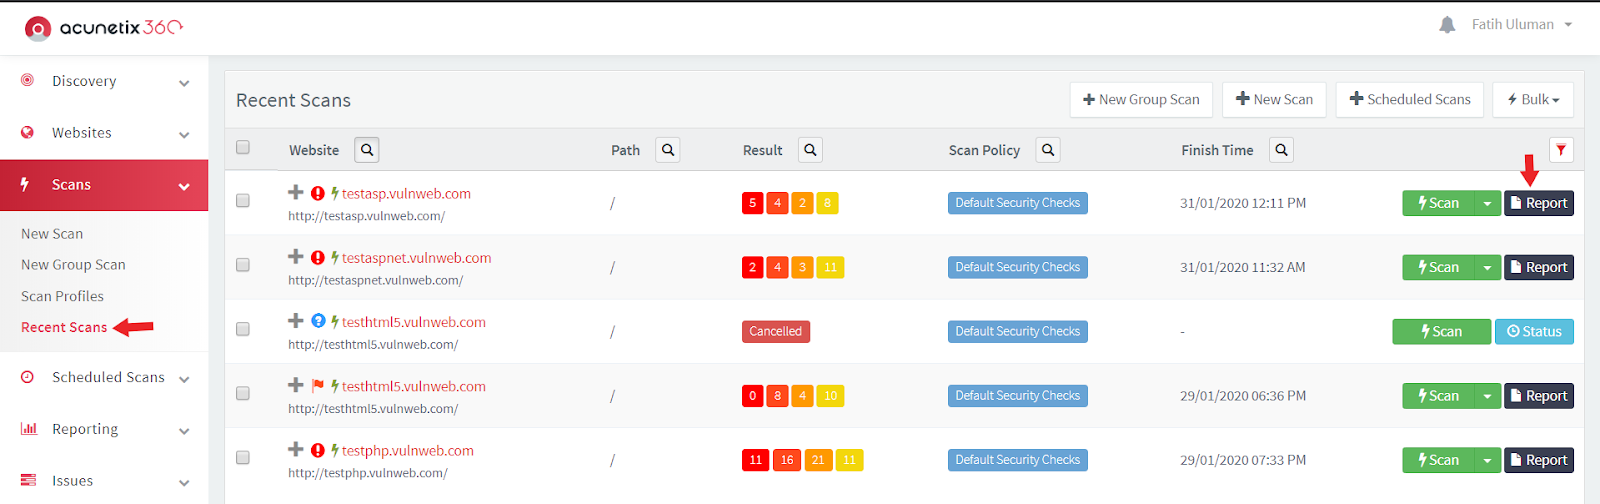
Task: Click the New Group Scan toolbar button
Action: [x=1141, y=100]
